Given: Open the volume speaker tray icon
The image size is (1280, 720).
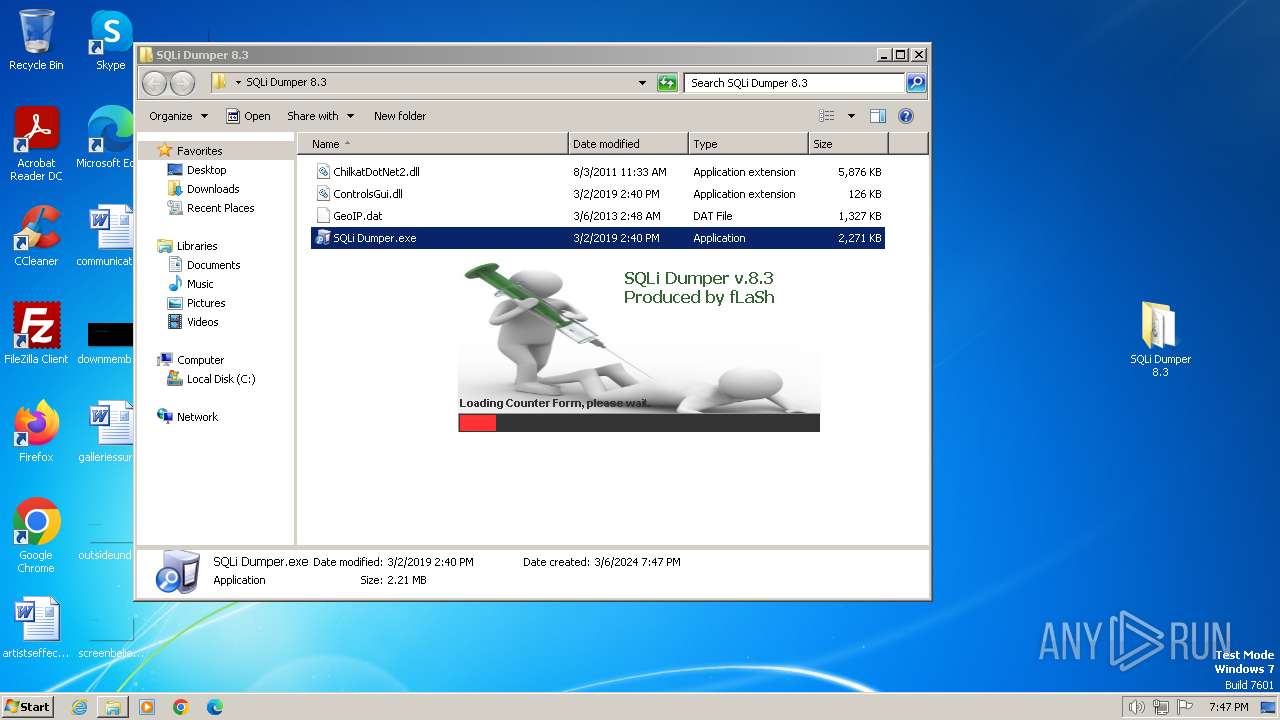Looking at the screenshot, I should [x=1136, y=707].
